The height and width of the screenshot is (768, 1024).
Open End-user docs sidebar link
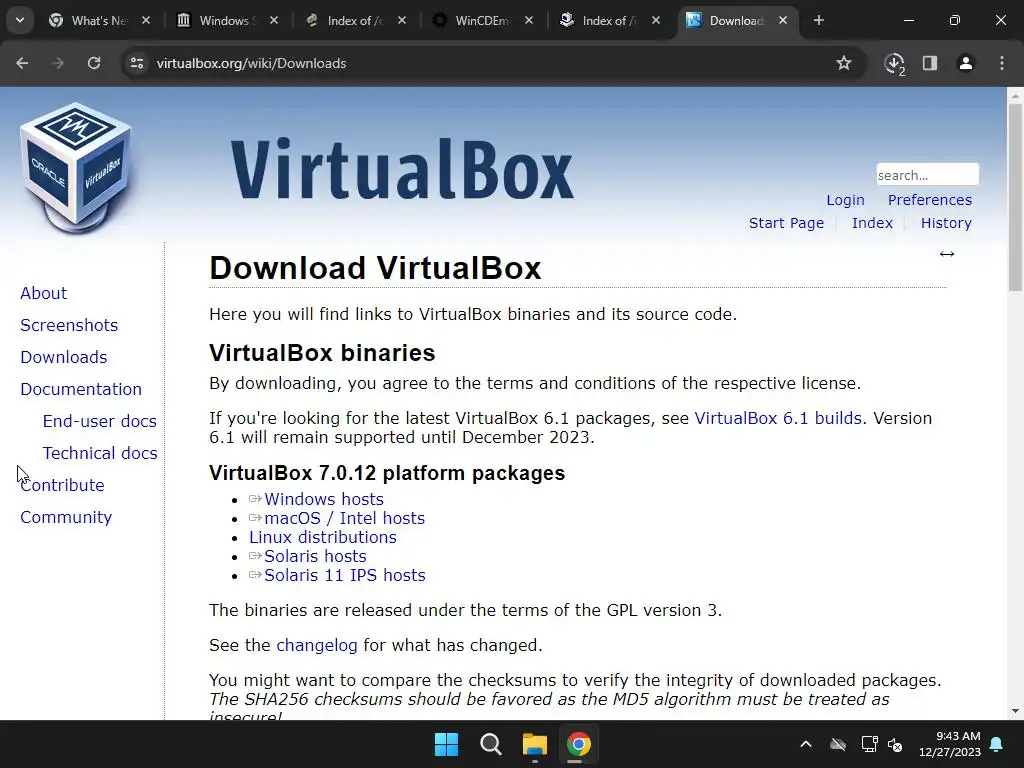99,421
